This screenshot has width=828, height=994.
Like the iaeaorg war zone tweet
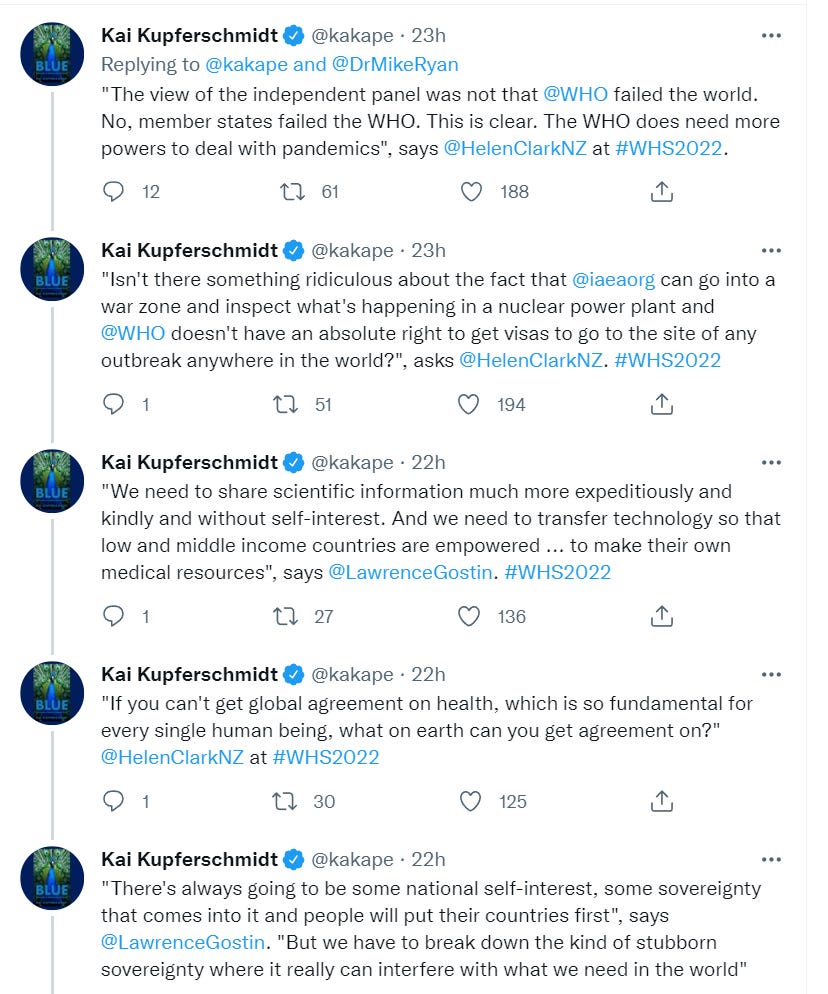coord(469,404)
